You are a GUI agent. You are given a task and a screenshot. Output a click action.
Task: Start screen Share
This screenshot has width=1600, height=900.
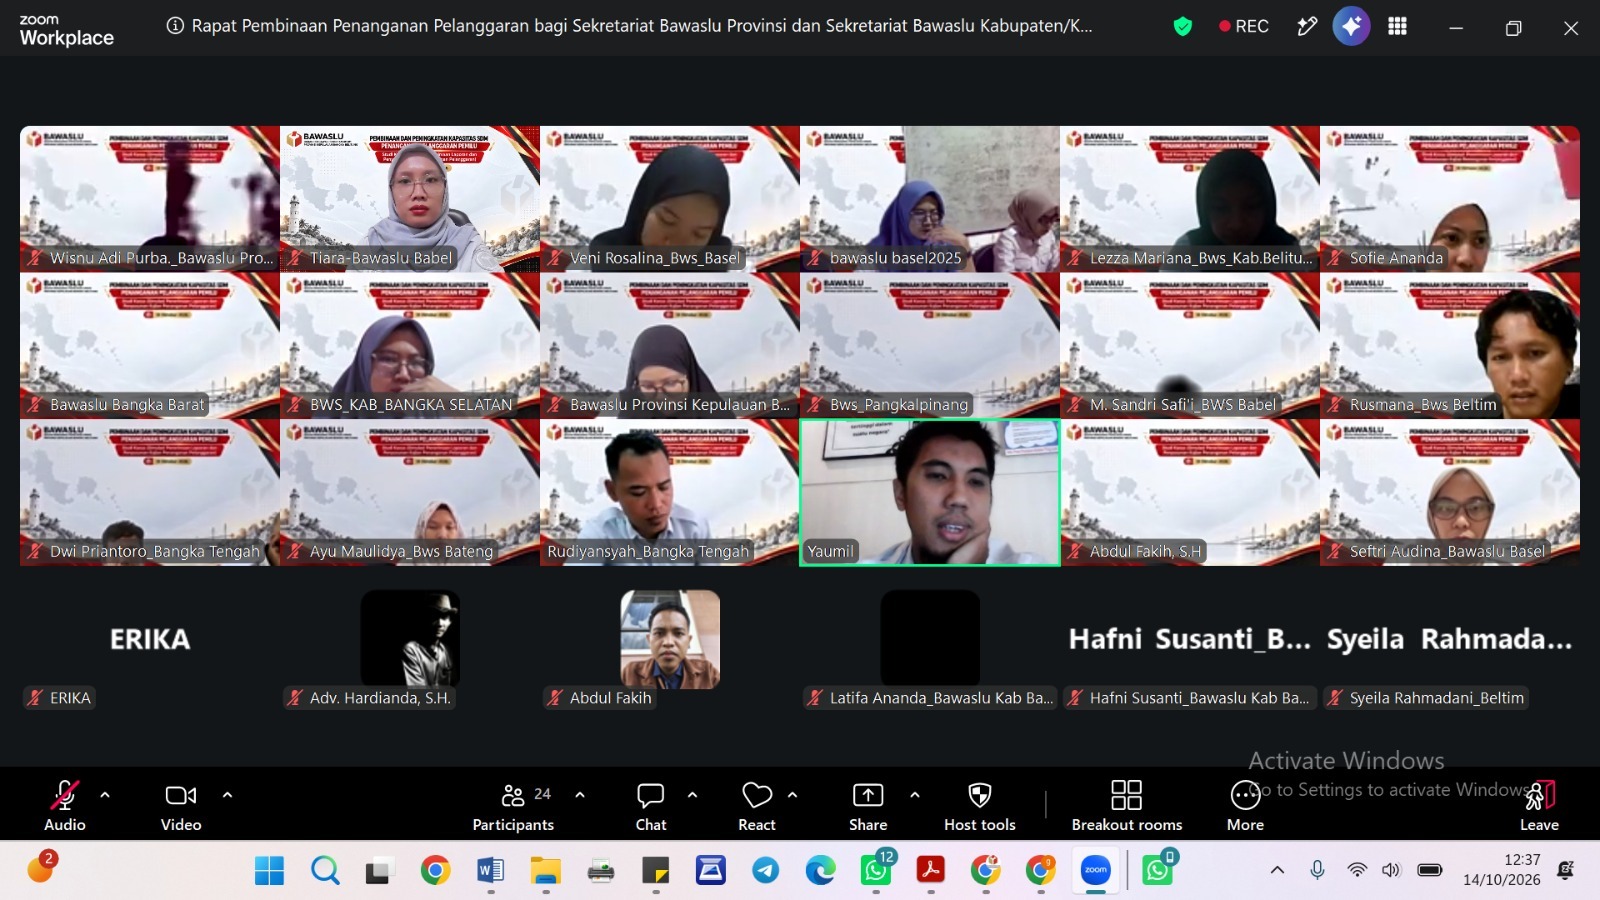pyautogui.click(x=868, y=805)
